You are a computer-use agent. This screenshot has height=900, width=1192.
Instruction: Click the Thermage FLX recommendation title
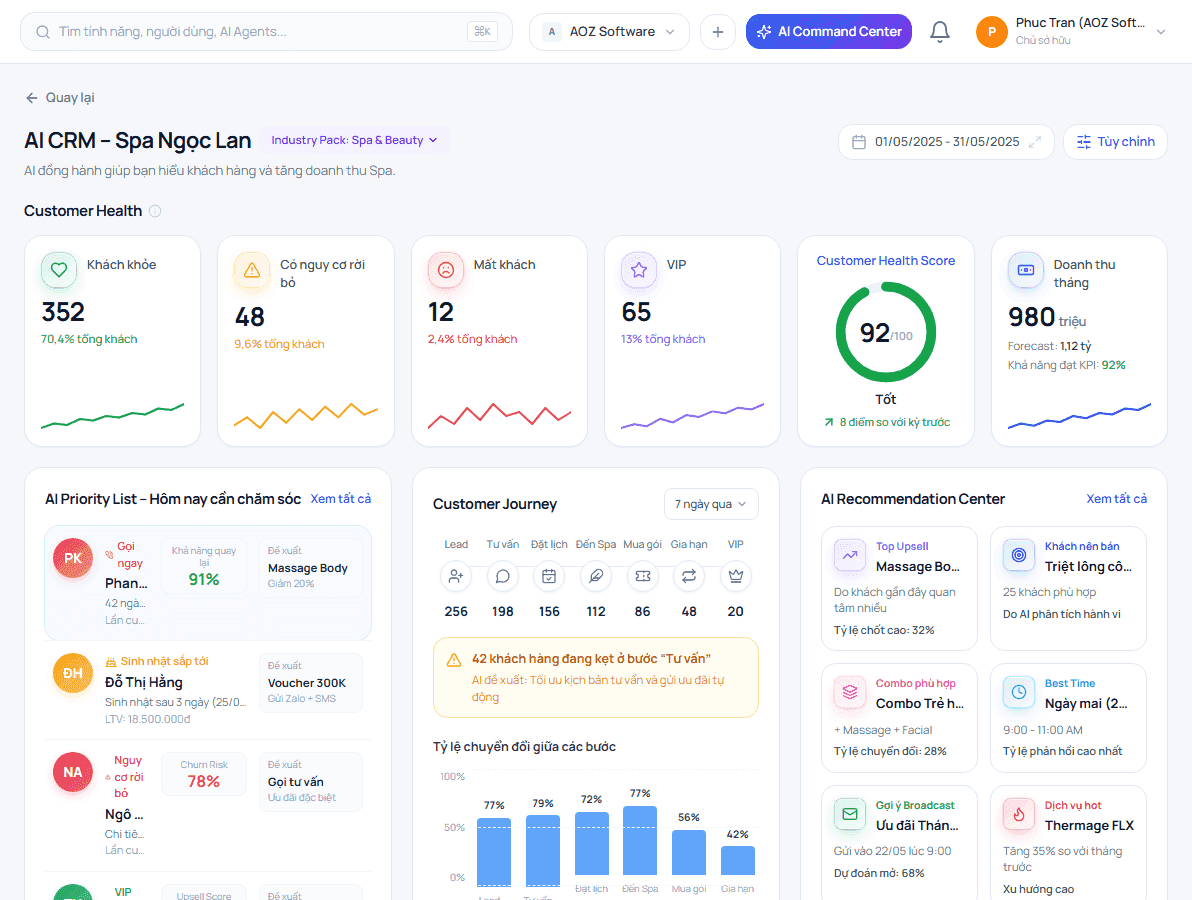pyautogui.click(x=1089, y=826)
